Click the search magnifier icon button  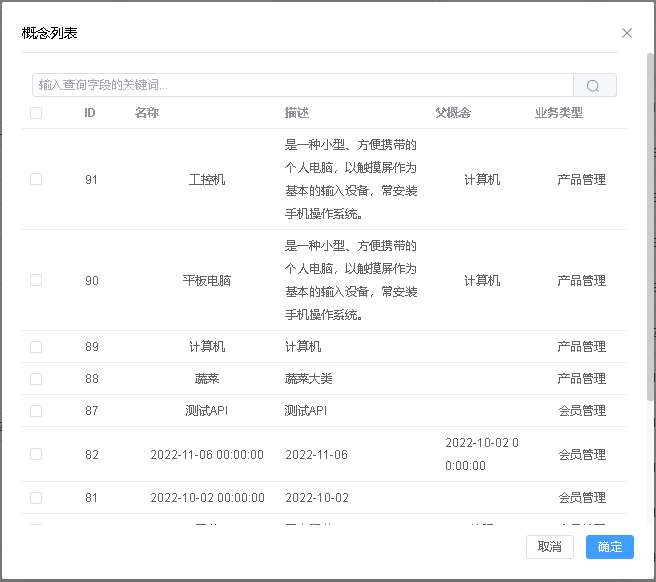594,85
